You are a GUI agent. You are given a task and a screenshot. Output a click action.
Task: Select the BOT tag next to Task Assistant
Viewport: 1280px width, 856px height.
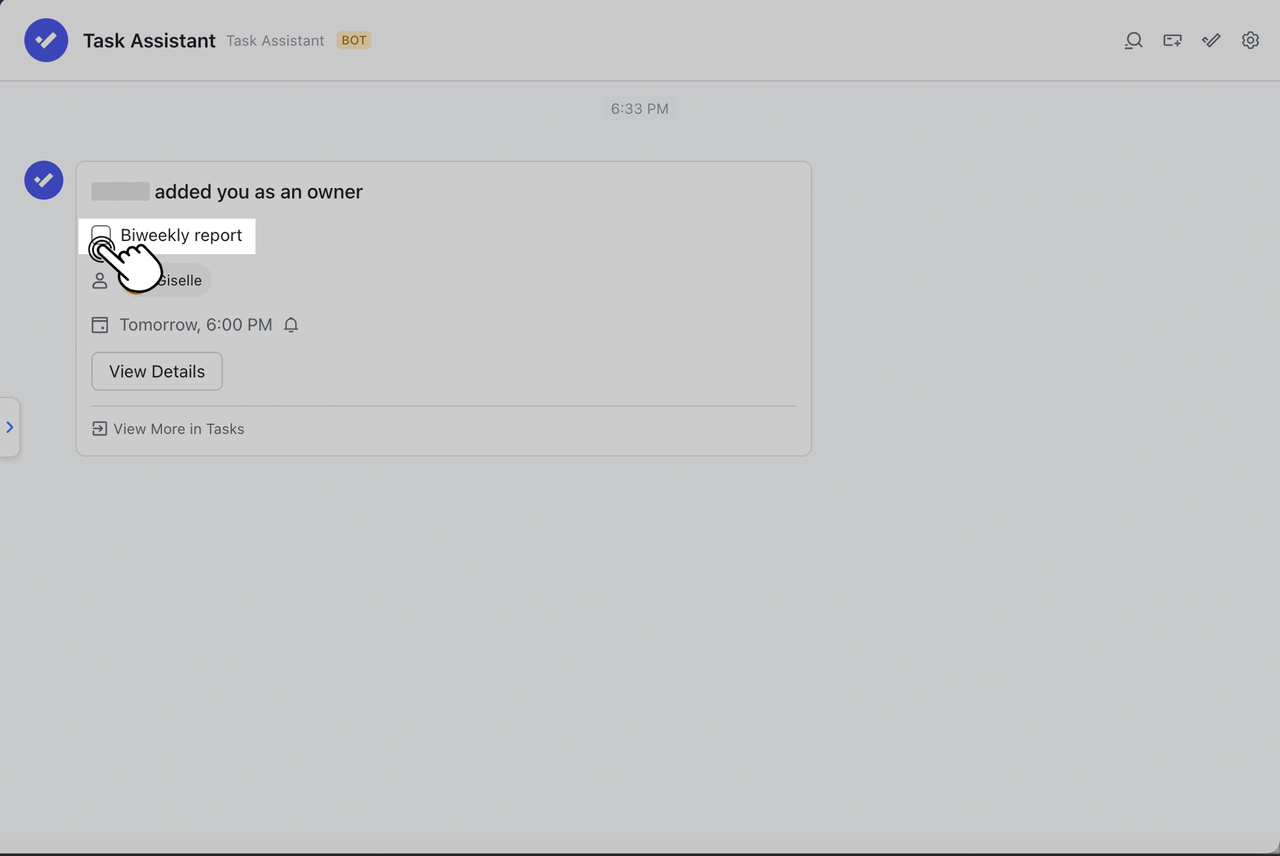tap(353, 40)
